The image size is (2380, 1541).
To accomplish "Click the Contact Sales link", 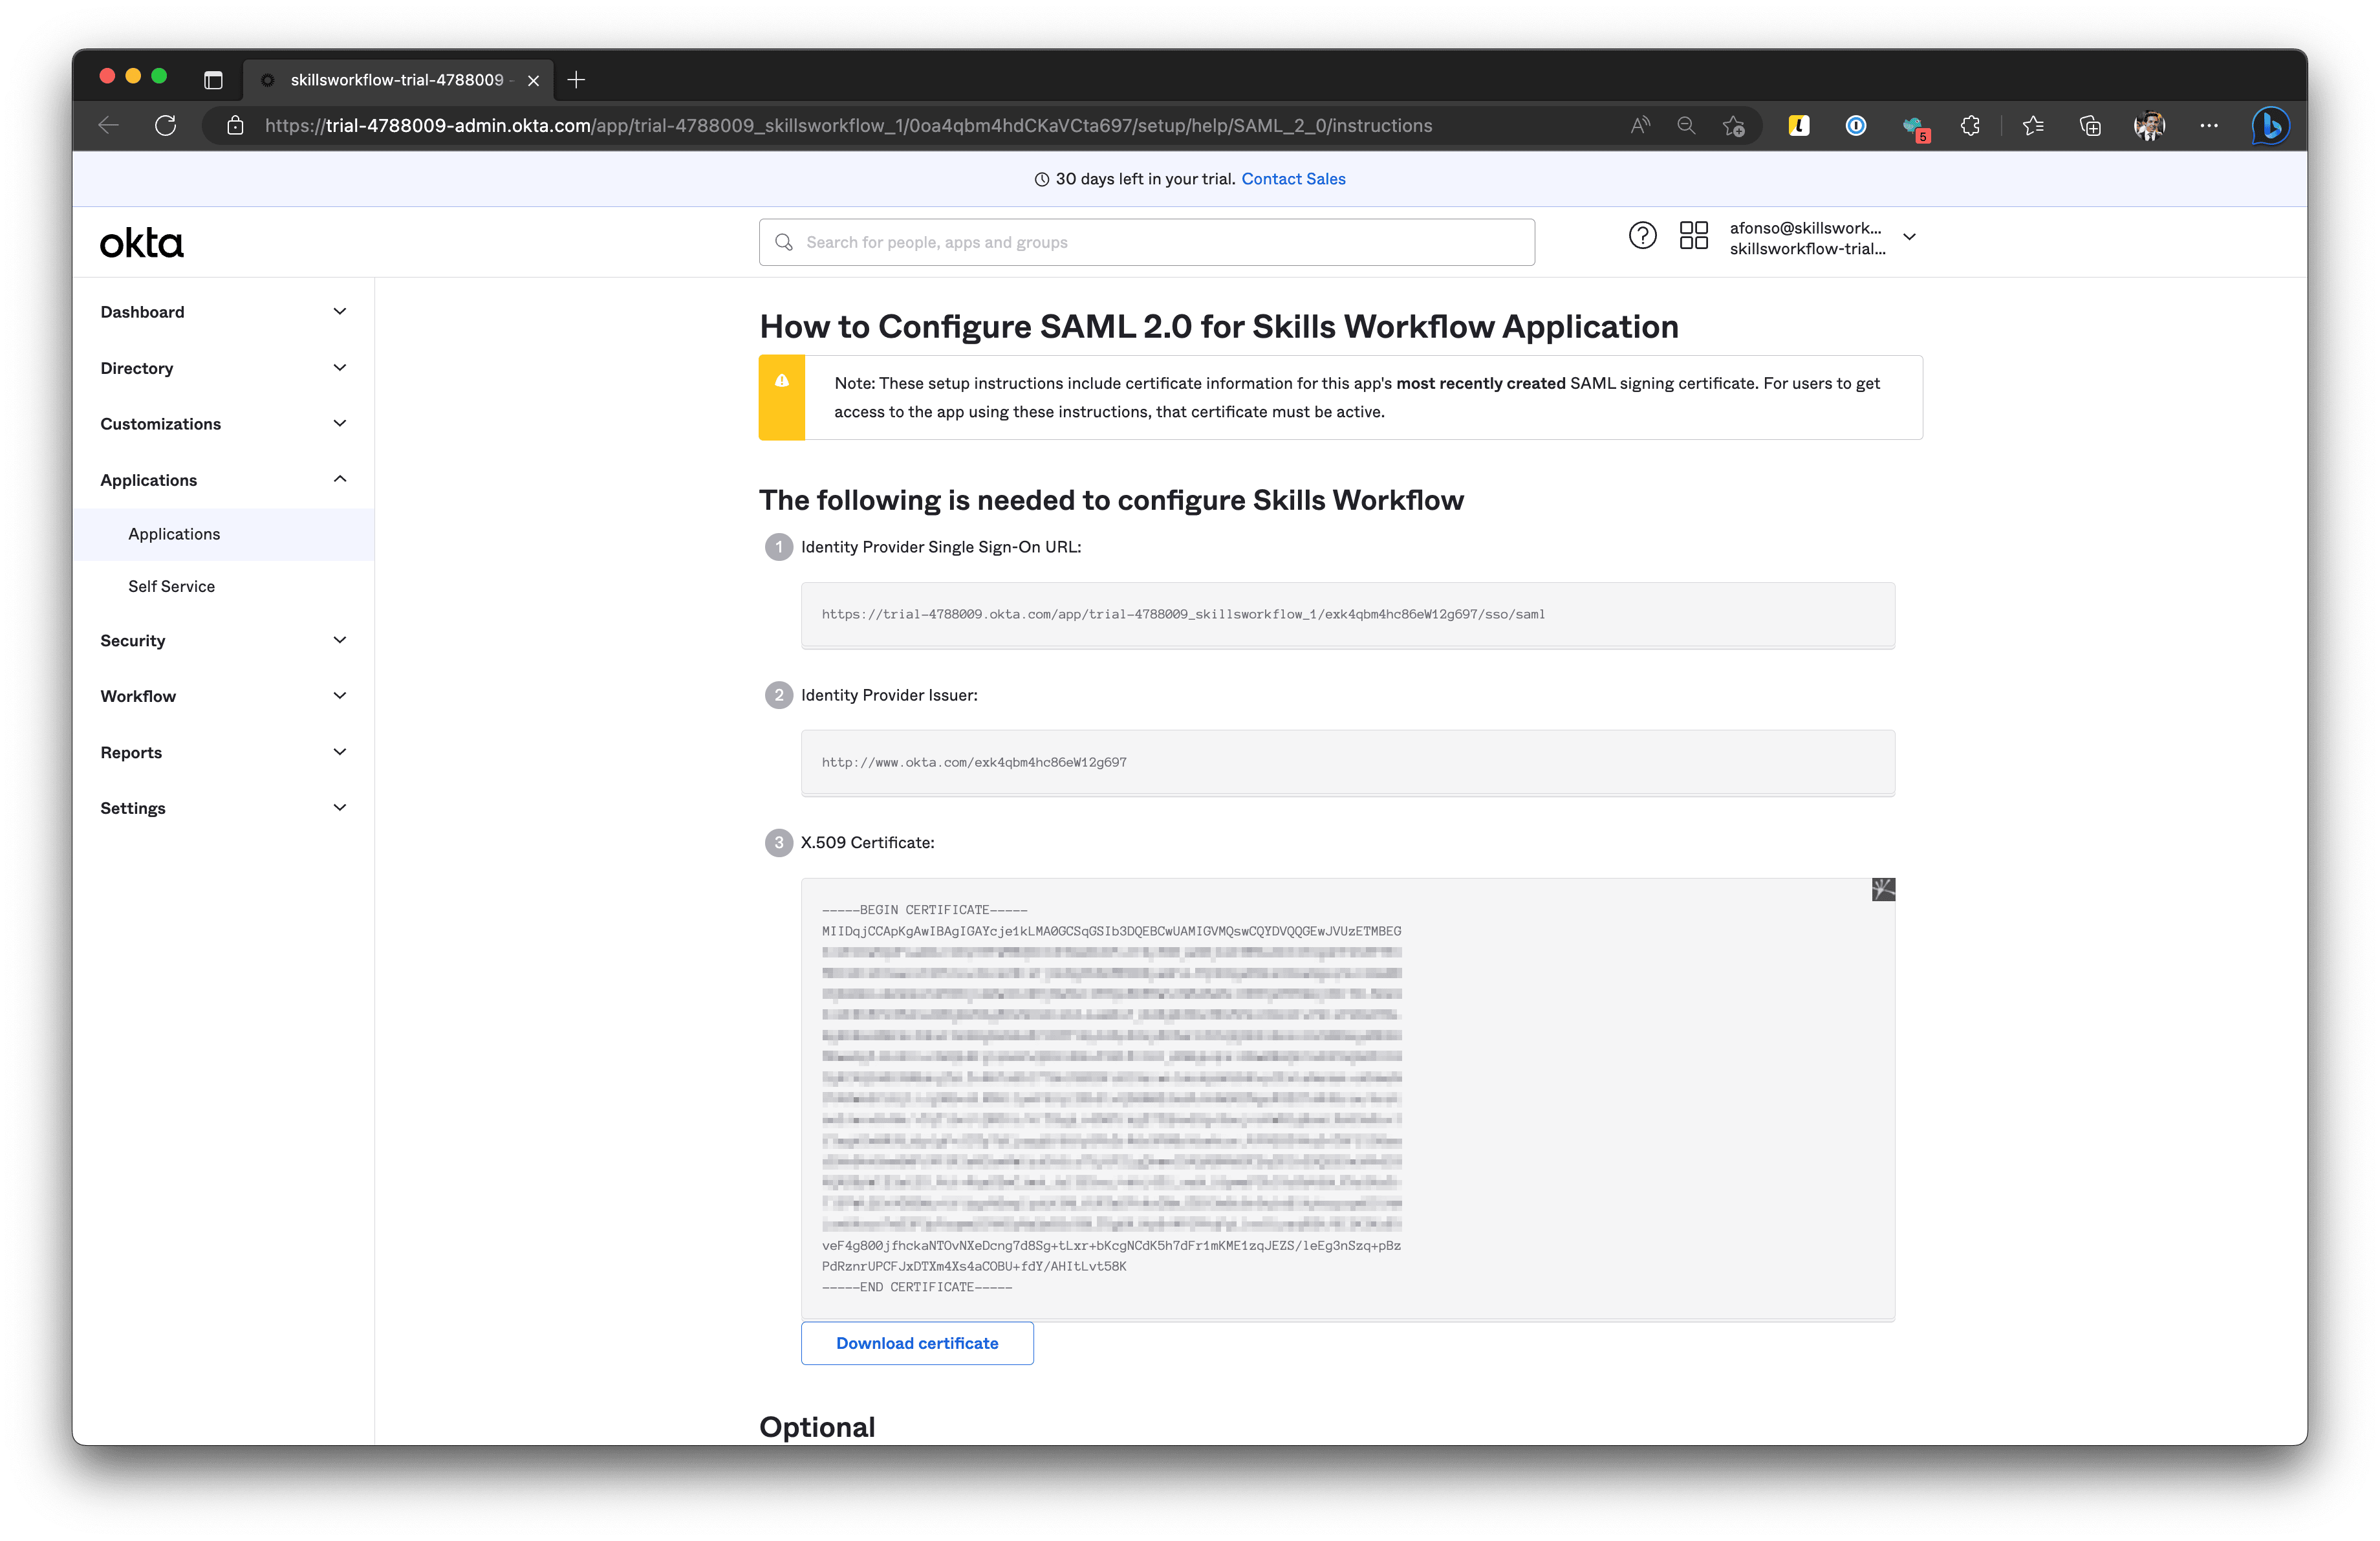I will point(1293,179).
